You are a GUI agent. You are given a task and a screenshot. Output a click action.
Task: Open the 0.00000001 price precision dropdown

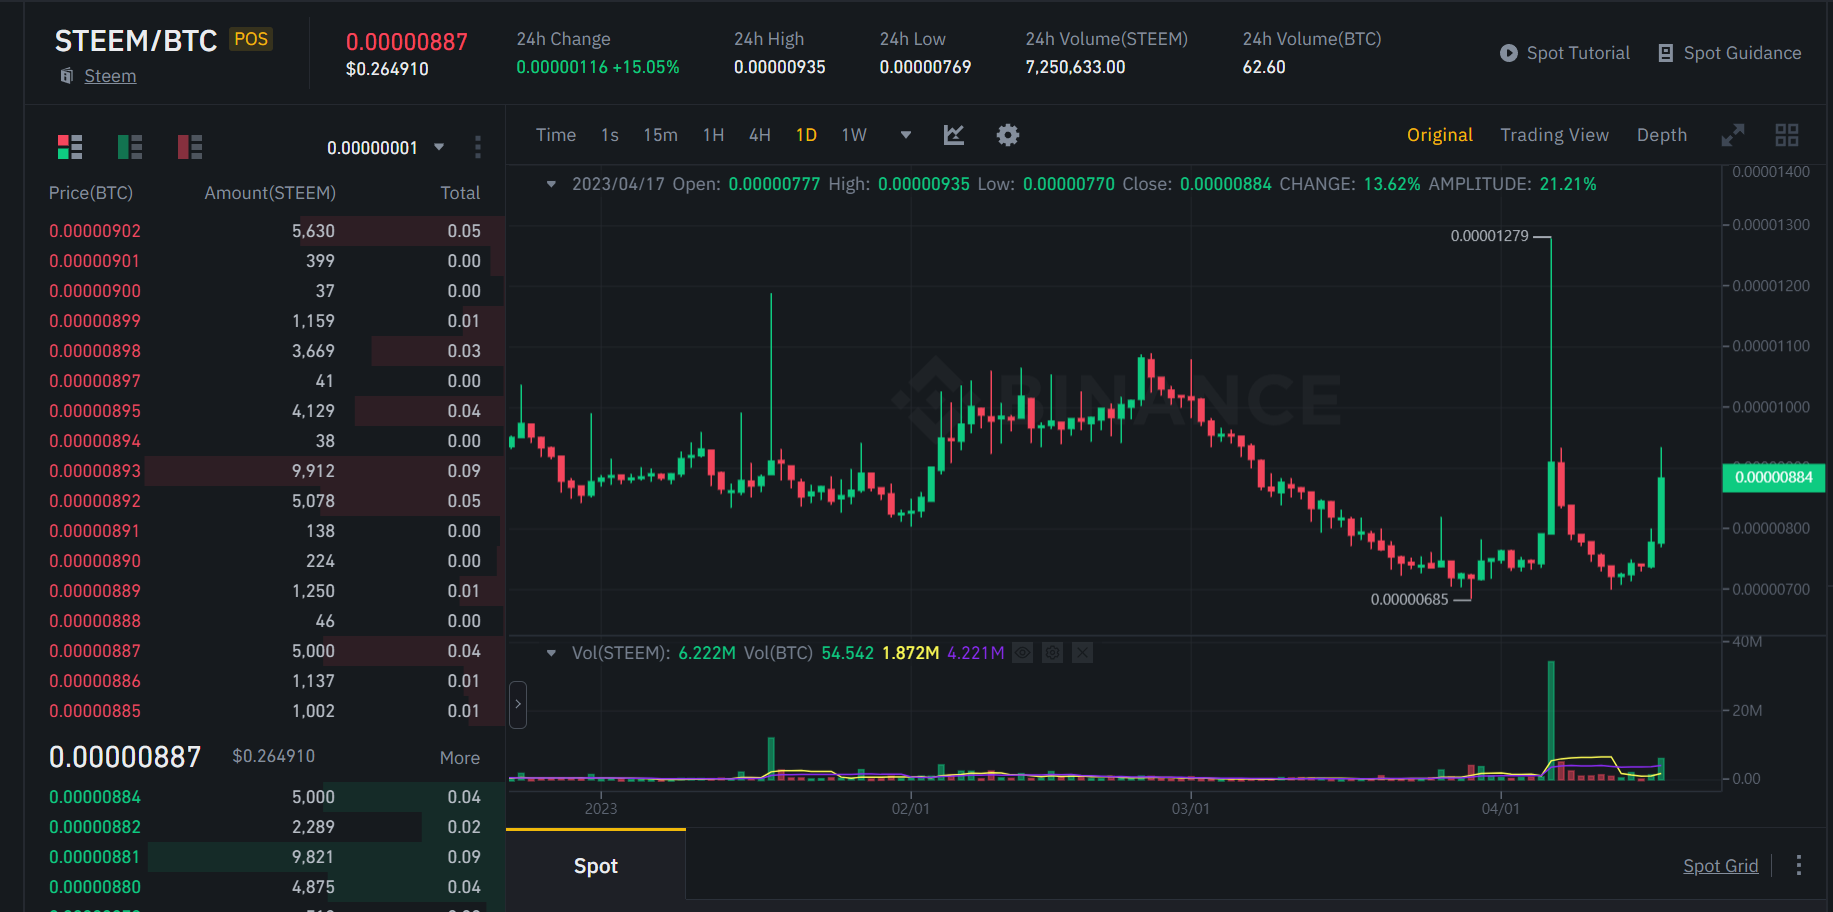385,148
